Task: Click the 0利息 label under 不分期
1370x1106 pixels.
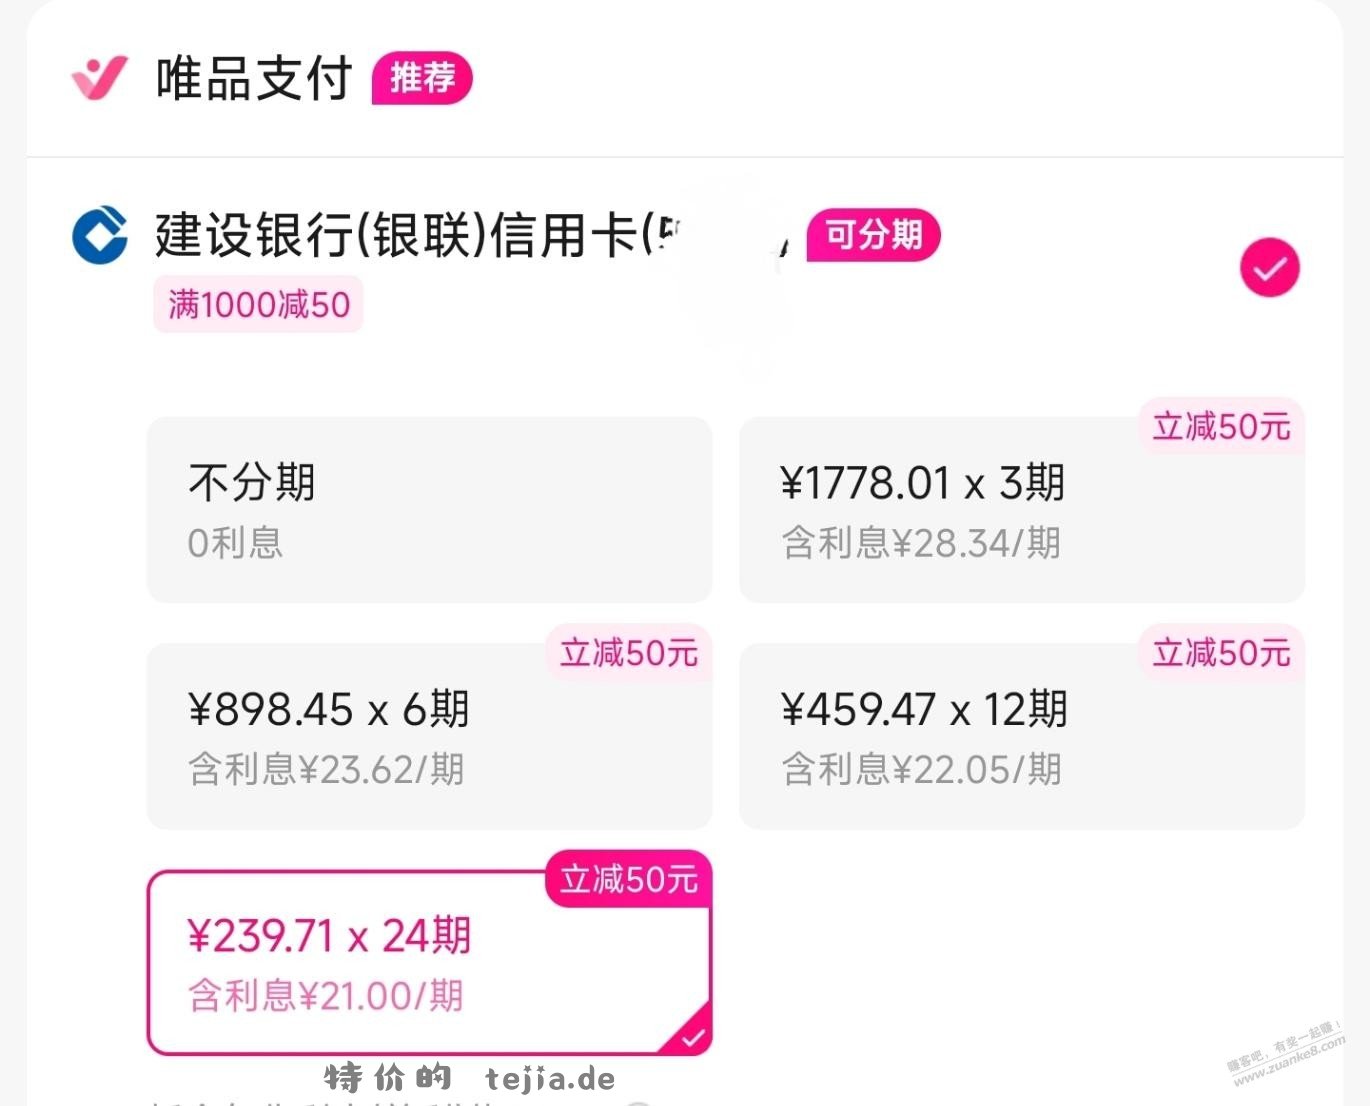Action: [x=235, y=543]
